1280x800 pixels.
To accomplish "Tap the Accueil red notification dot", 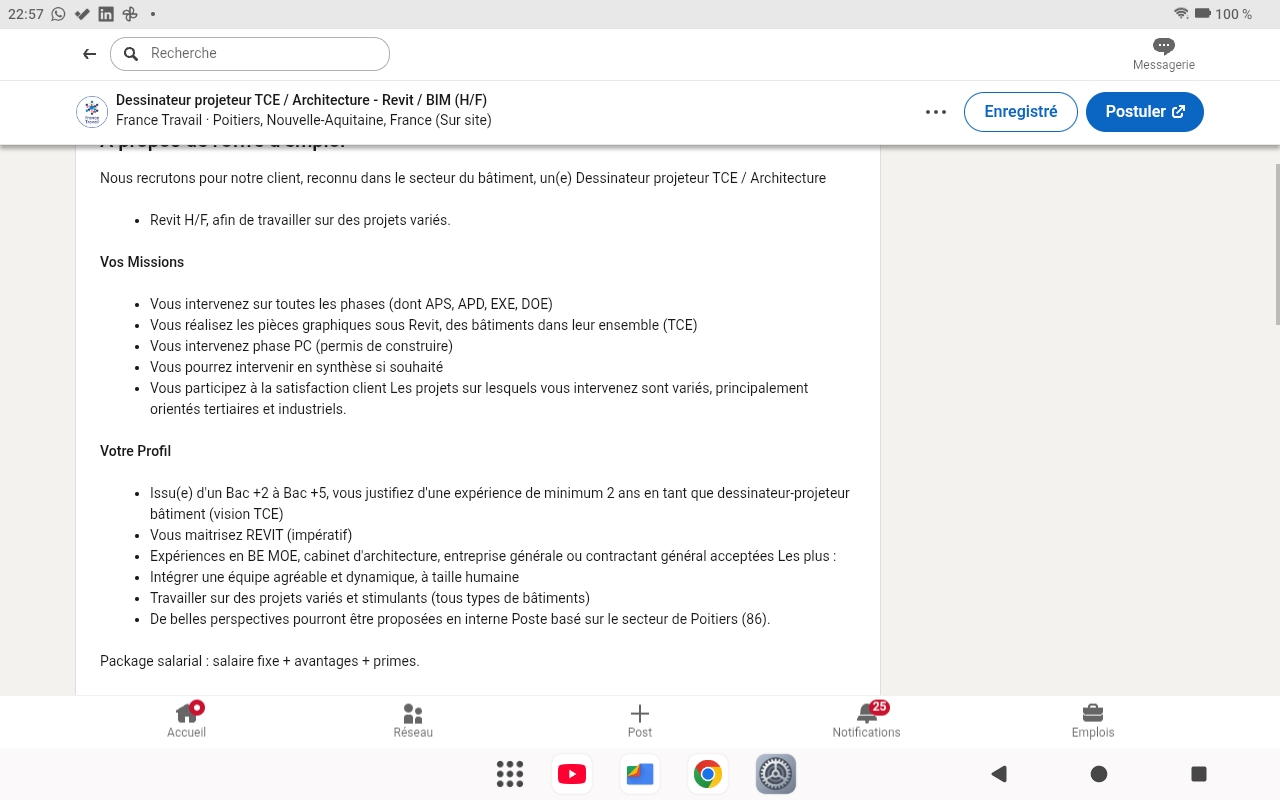I will tap(196, 705).
